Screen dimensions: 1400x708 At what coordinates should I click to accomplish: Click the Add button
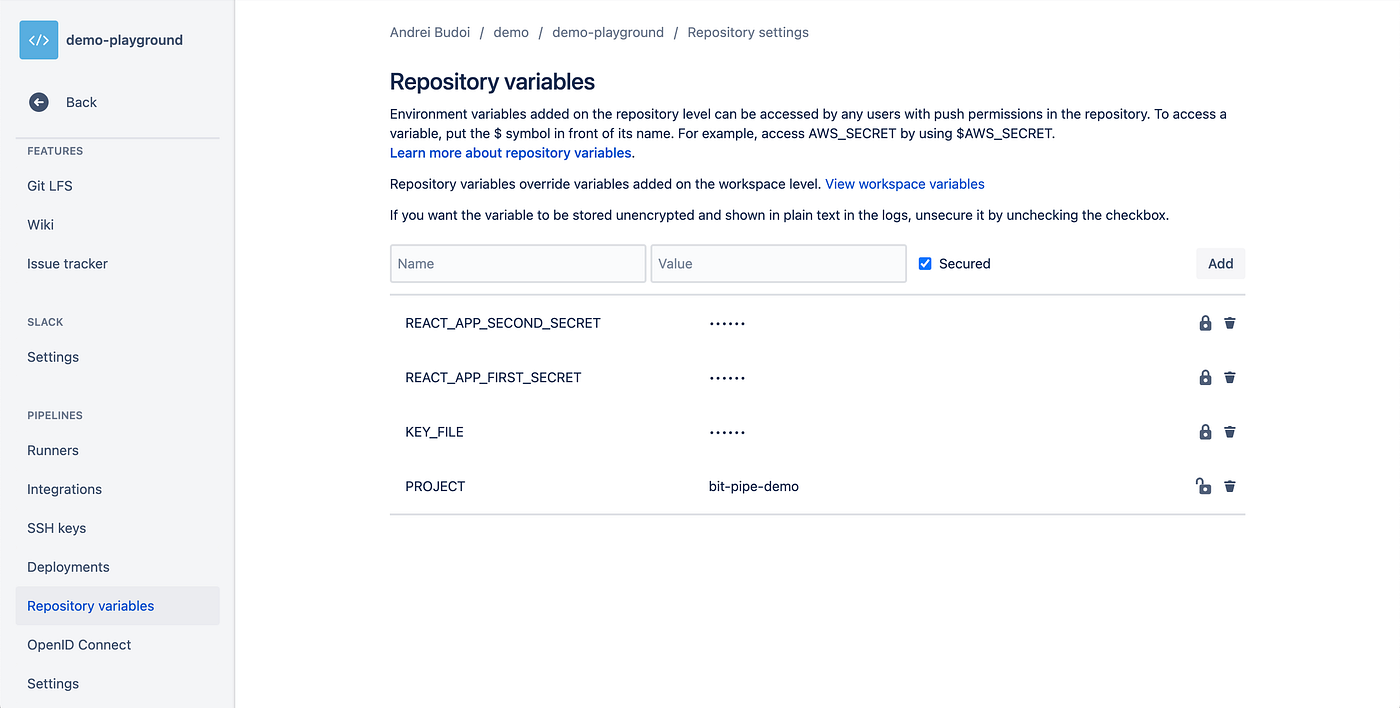pos(1220,263)
